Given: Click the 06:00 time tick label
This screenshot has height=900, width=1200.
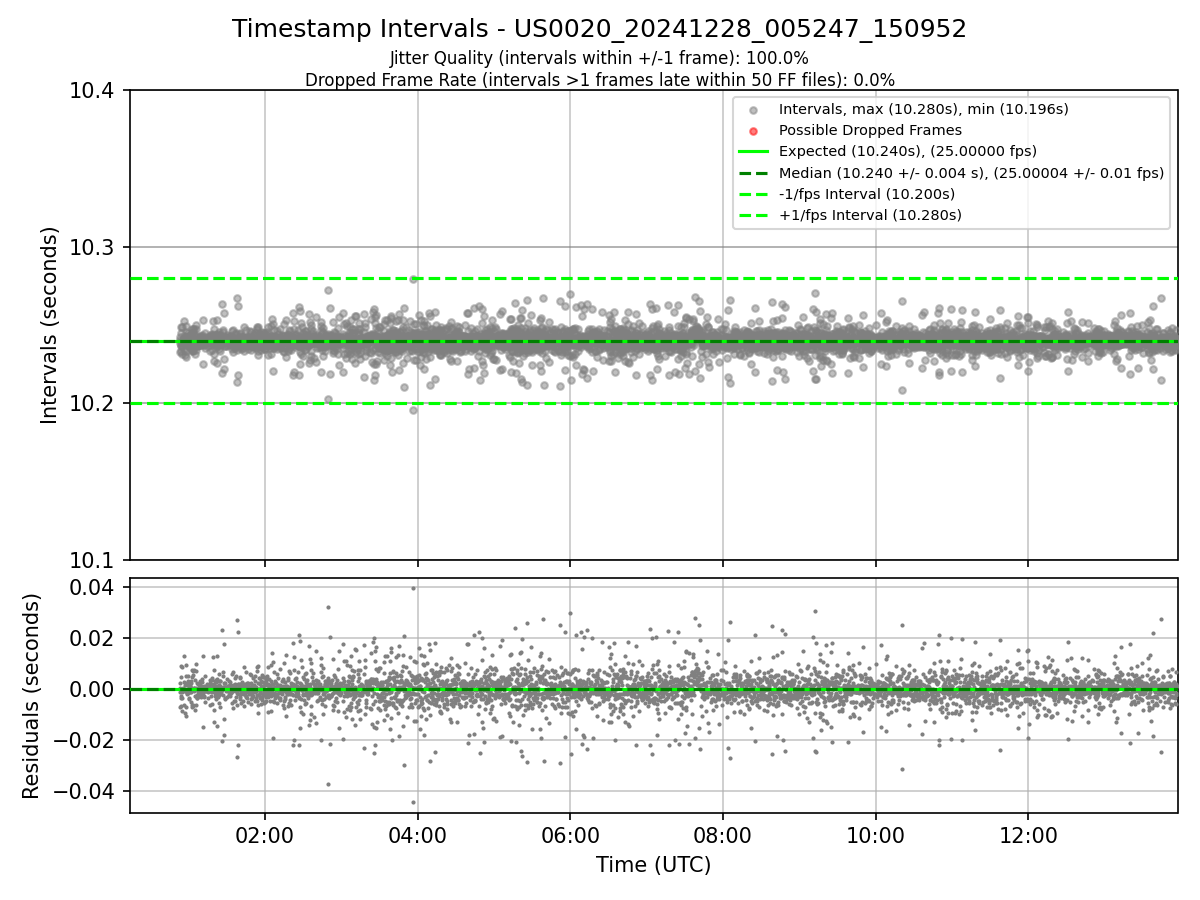Looking at the screenshot, I should click(570, 834).
